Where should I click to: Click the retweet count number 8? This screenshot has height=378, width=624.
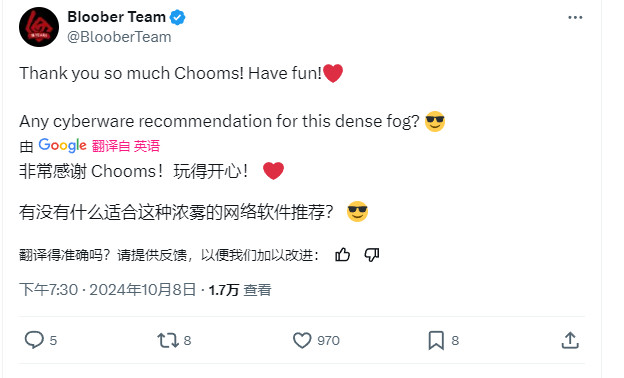[x=187, y=341]
